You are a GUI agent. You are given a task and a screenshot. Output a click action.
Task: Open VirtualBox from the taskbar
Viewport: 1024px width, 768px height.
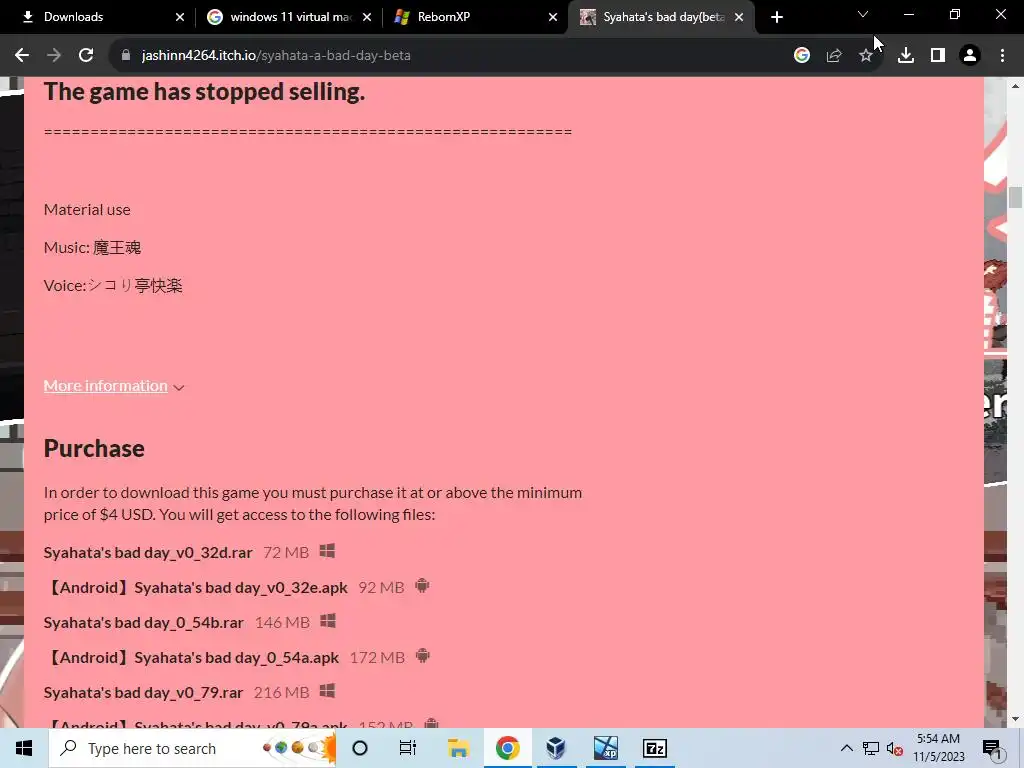click(556, 748)
